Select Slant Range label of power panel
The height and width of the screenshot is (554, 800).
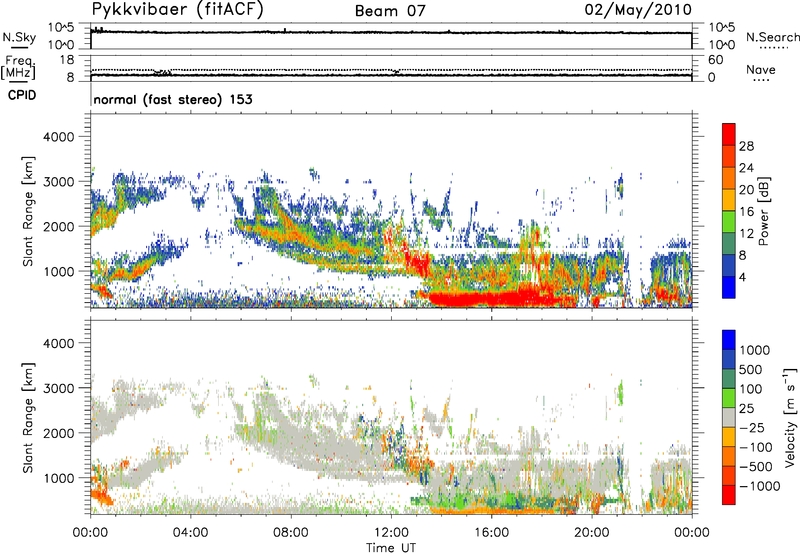tap(28, 211)
